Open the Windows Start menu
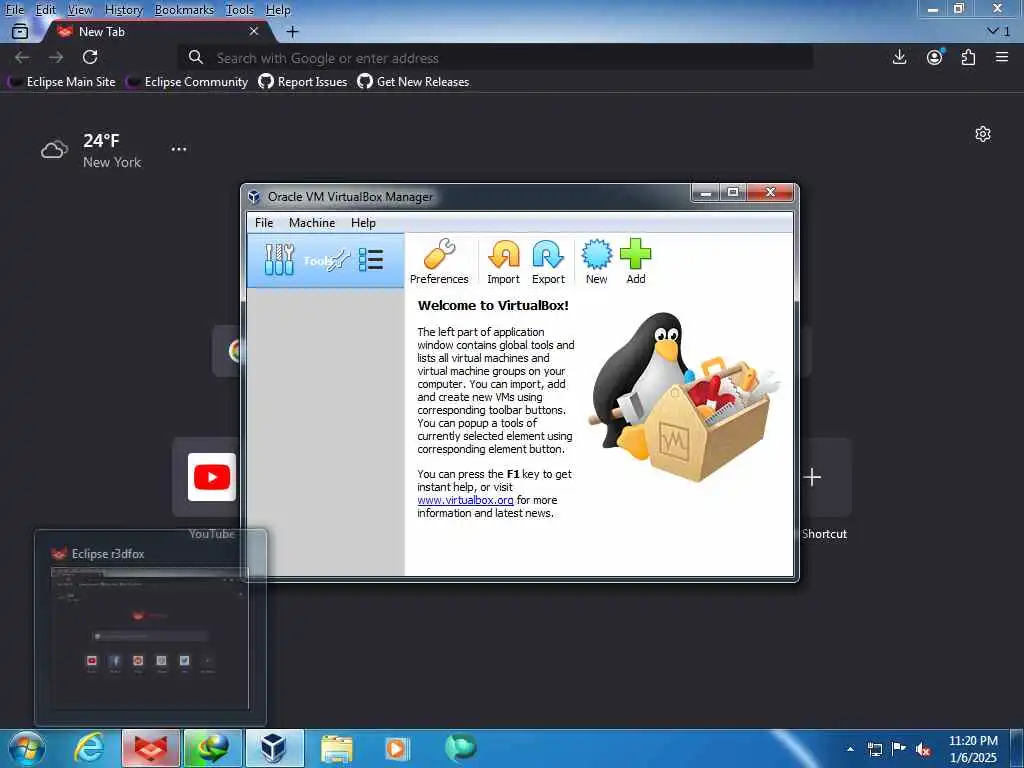Viewport: 1024px width, 768px height. [x=27, y=748]
